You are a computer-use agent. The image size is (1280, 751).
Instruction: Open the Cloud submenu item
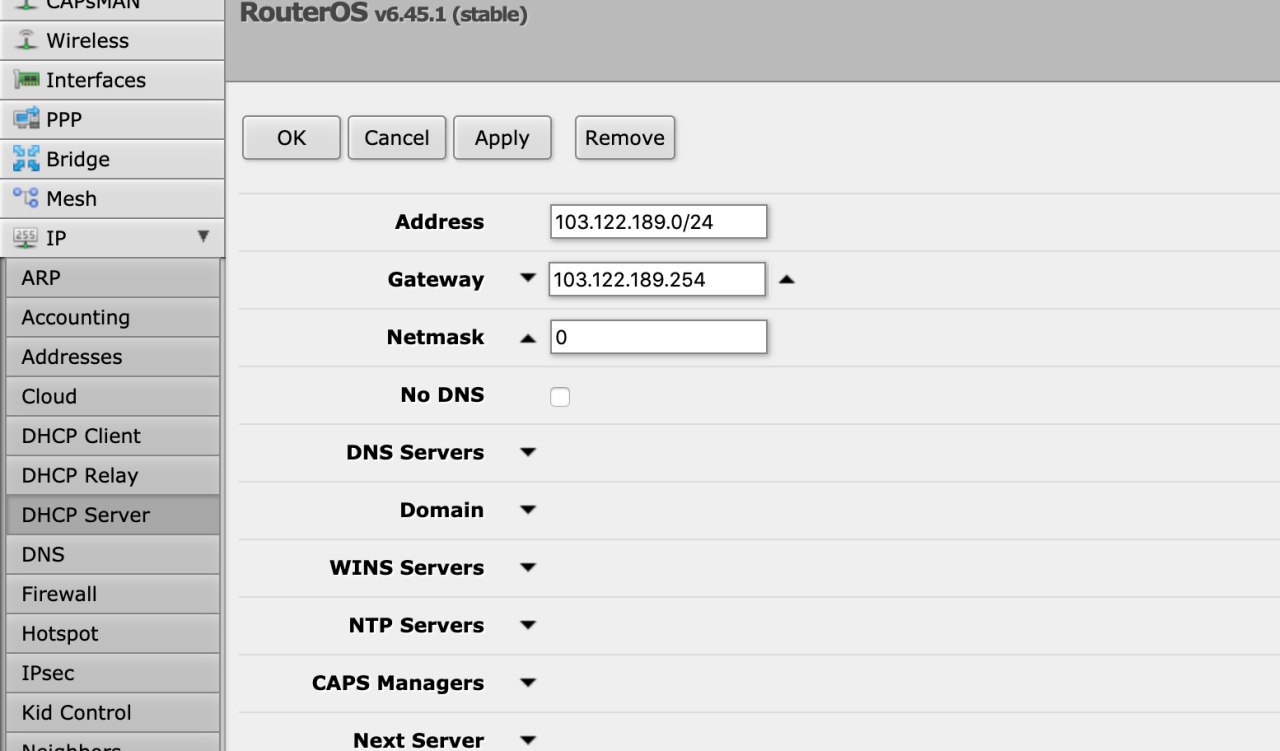[112, 396]
